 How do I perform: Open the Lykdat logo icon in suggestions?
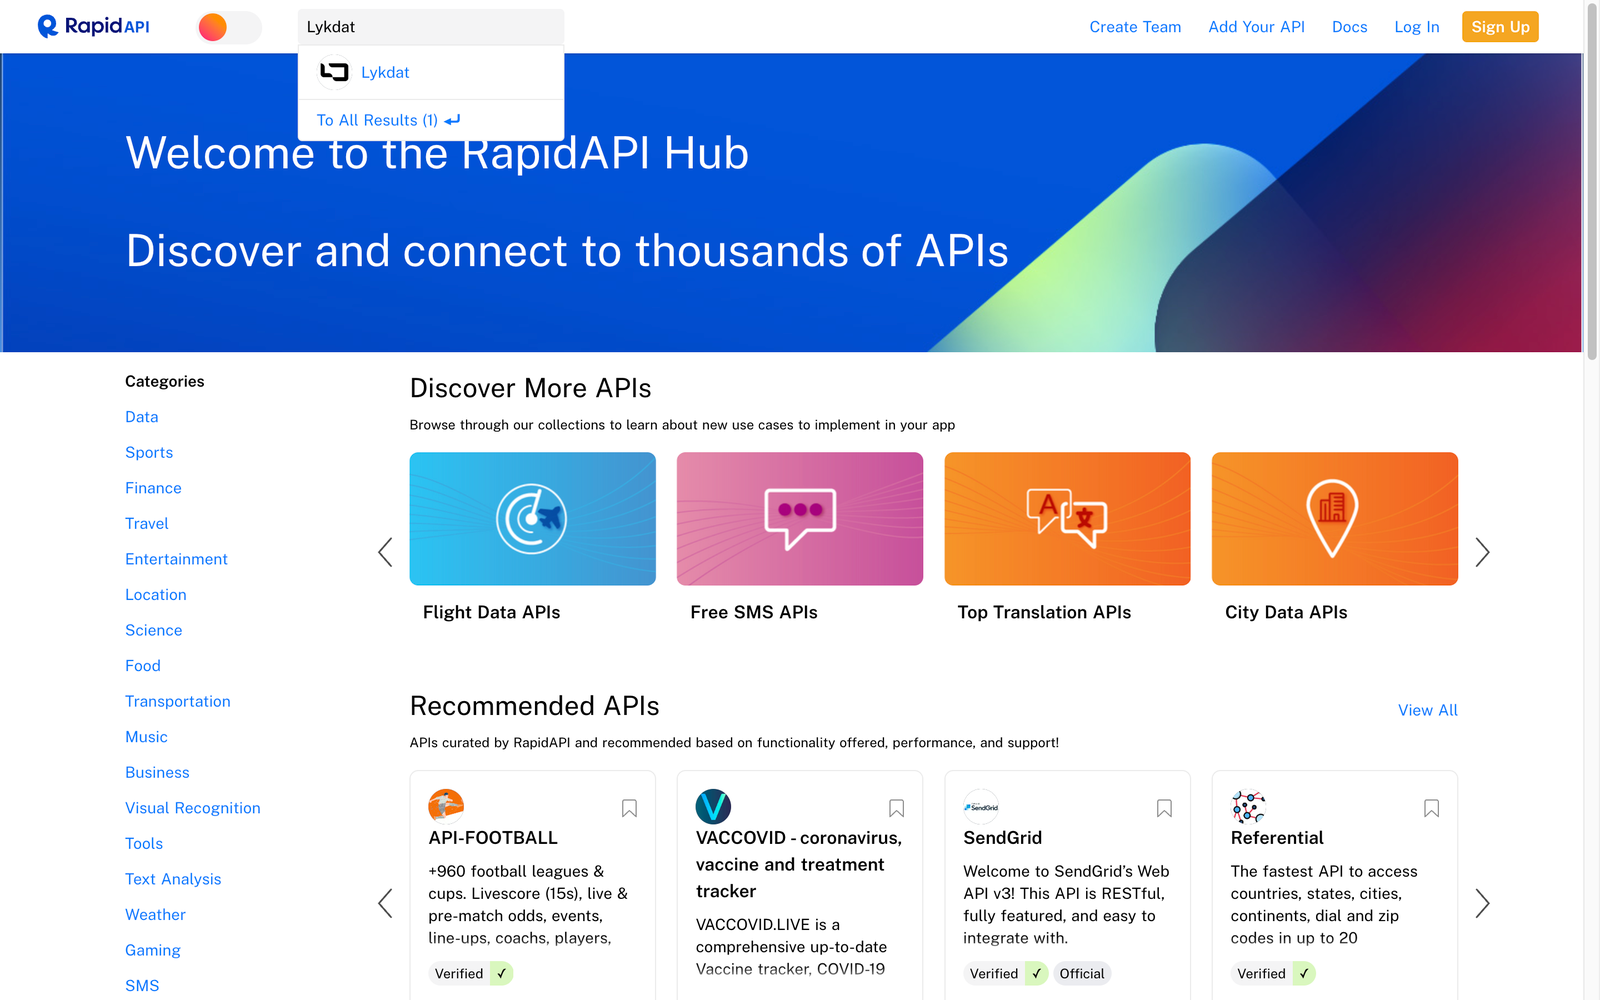click(334, 72)
